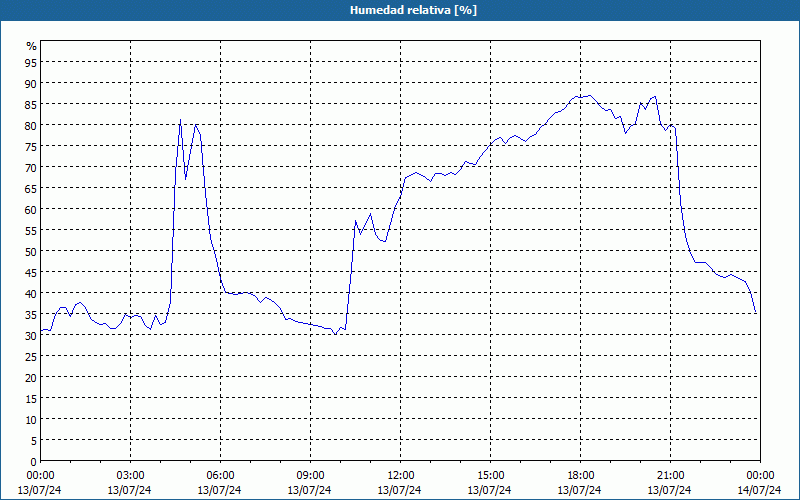Select the 55 y-axis tick label
The height and width of the screenshot is (500, 800).
tap(31, 231)
